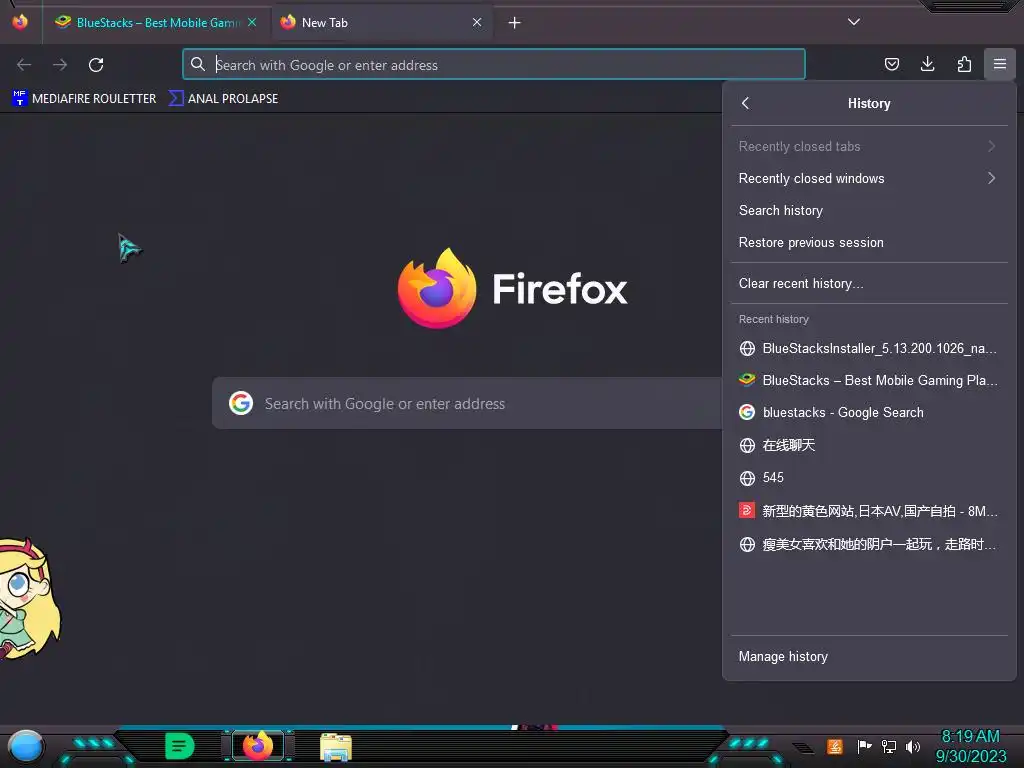Click the orange tray application icon

(835, 746)
